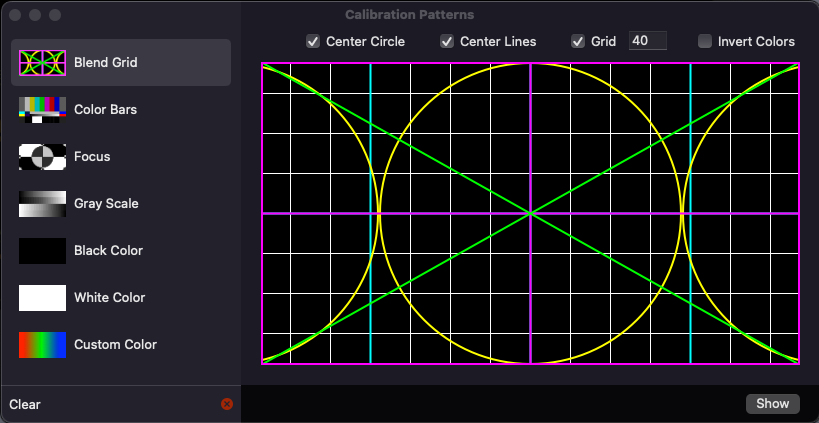This screenshot has height=423, width=819.
Task: Click the Center Circle label text
Action: (x=365, y=41)
